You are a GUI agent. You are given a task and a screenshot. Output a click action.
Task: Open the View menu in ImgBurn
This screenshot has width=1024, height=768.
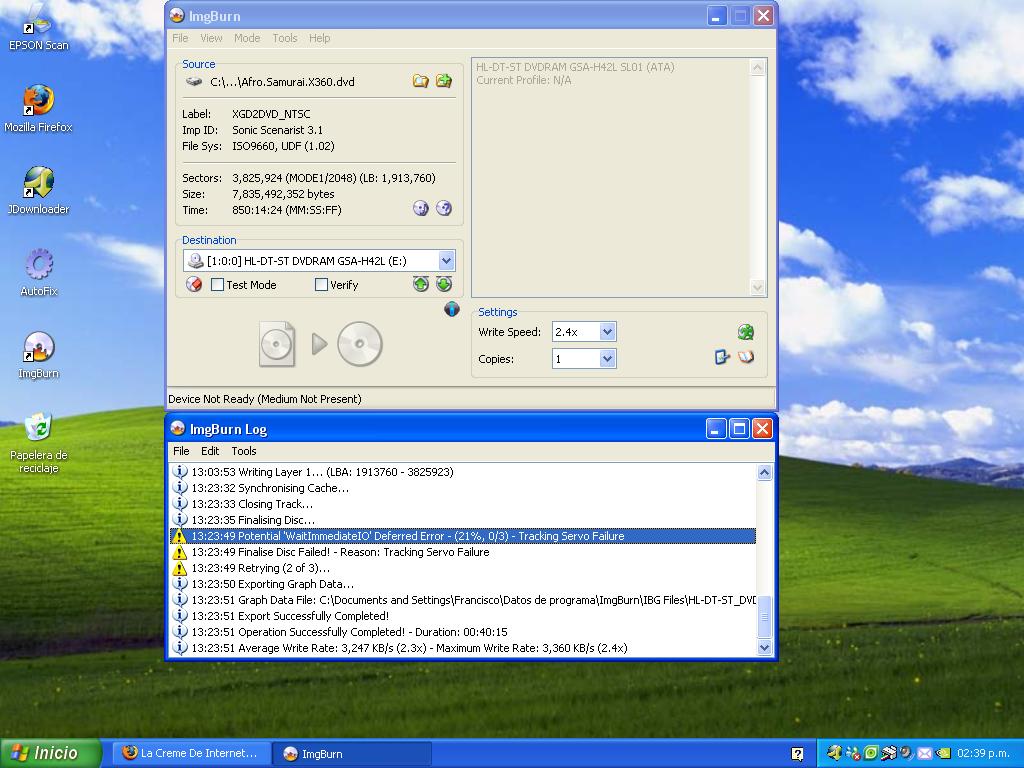[211, 38]
